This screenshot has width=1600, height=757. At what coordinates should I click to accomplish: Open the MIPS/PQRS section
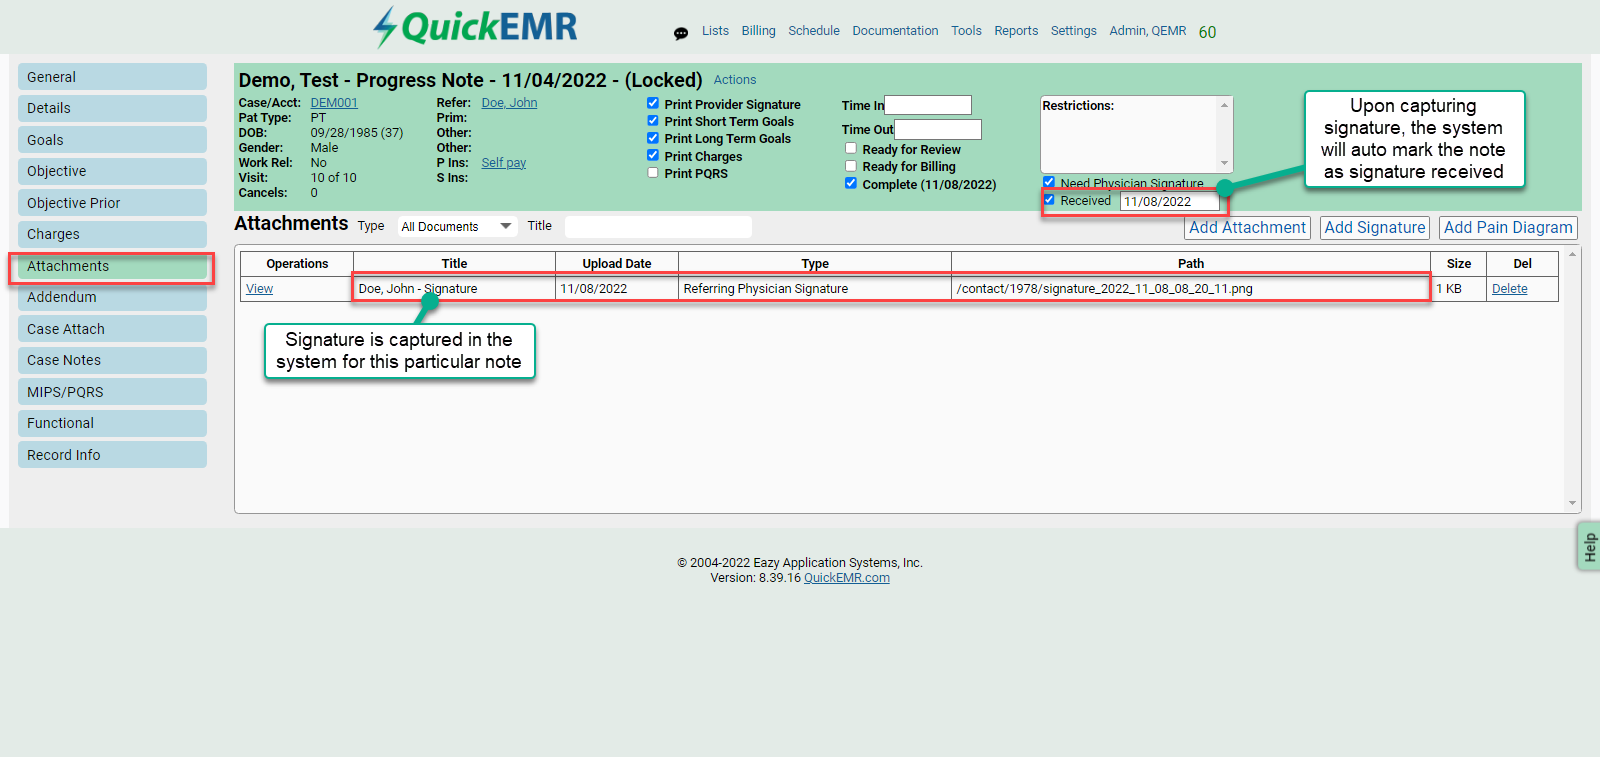(112, 392)
